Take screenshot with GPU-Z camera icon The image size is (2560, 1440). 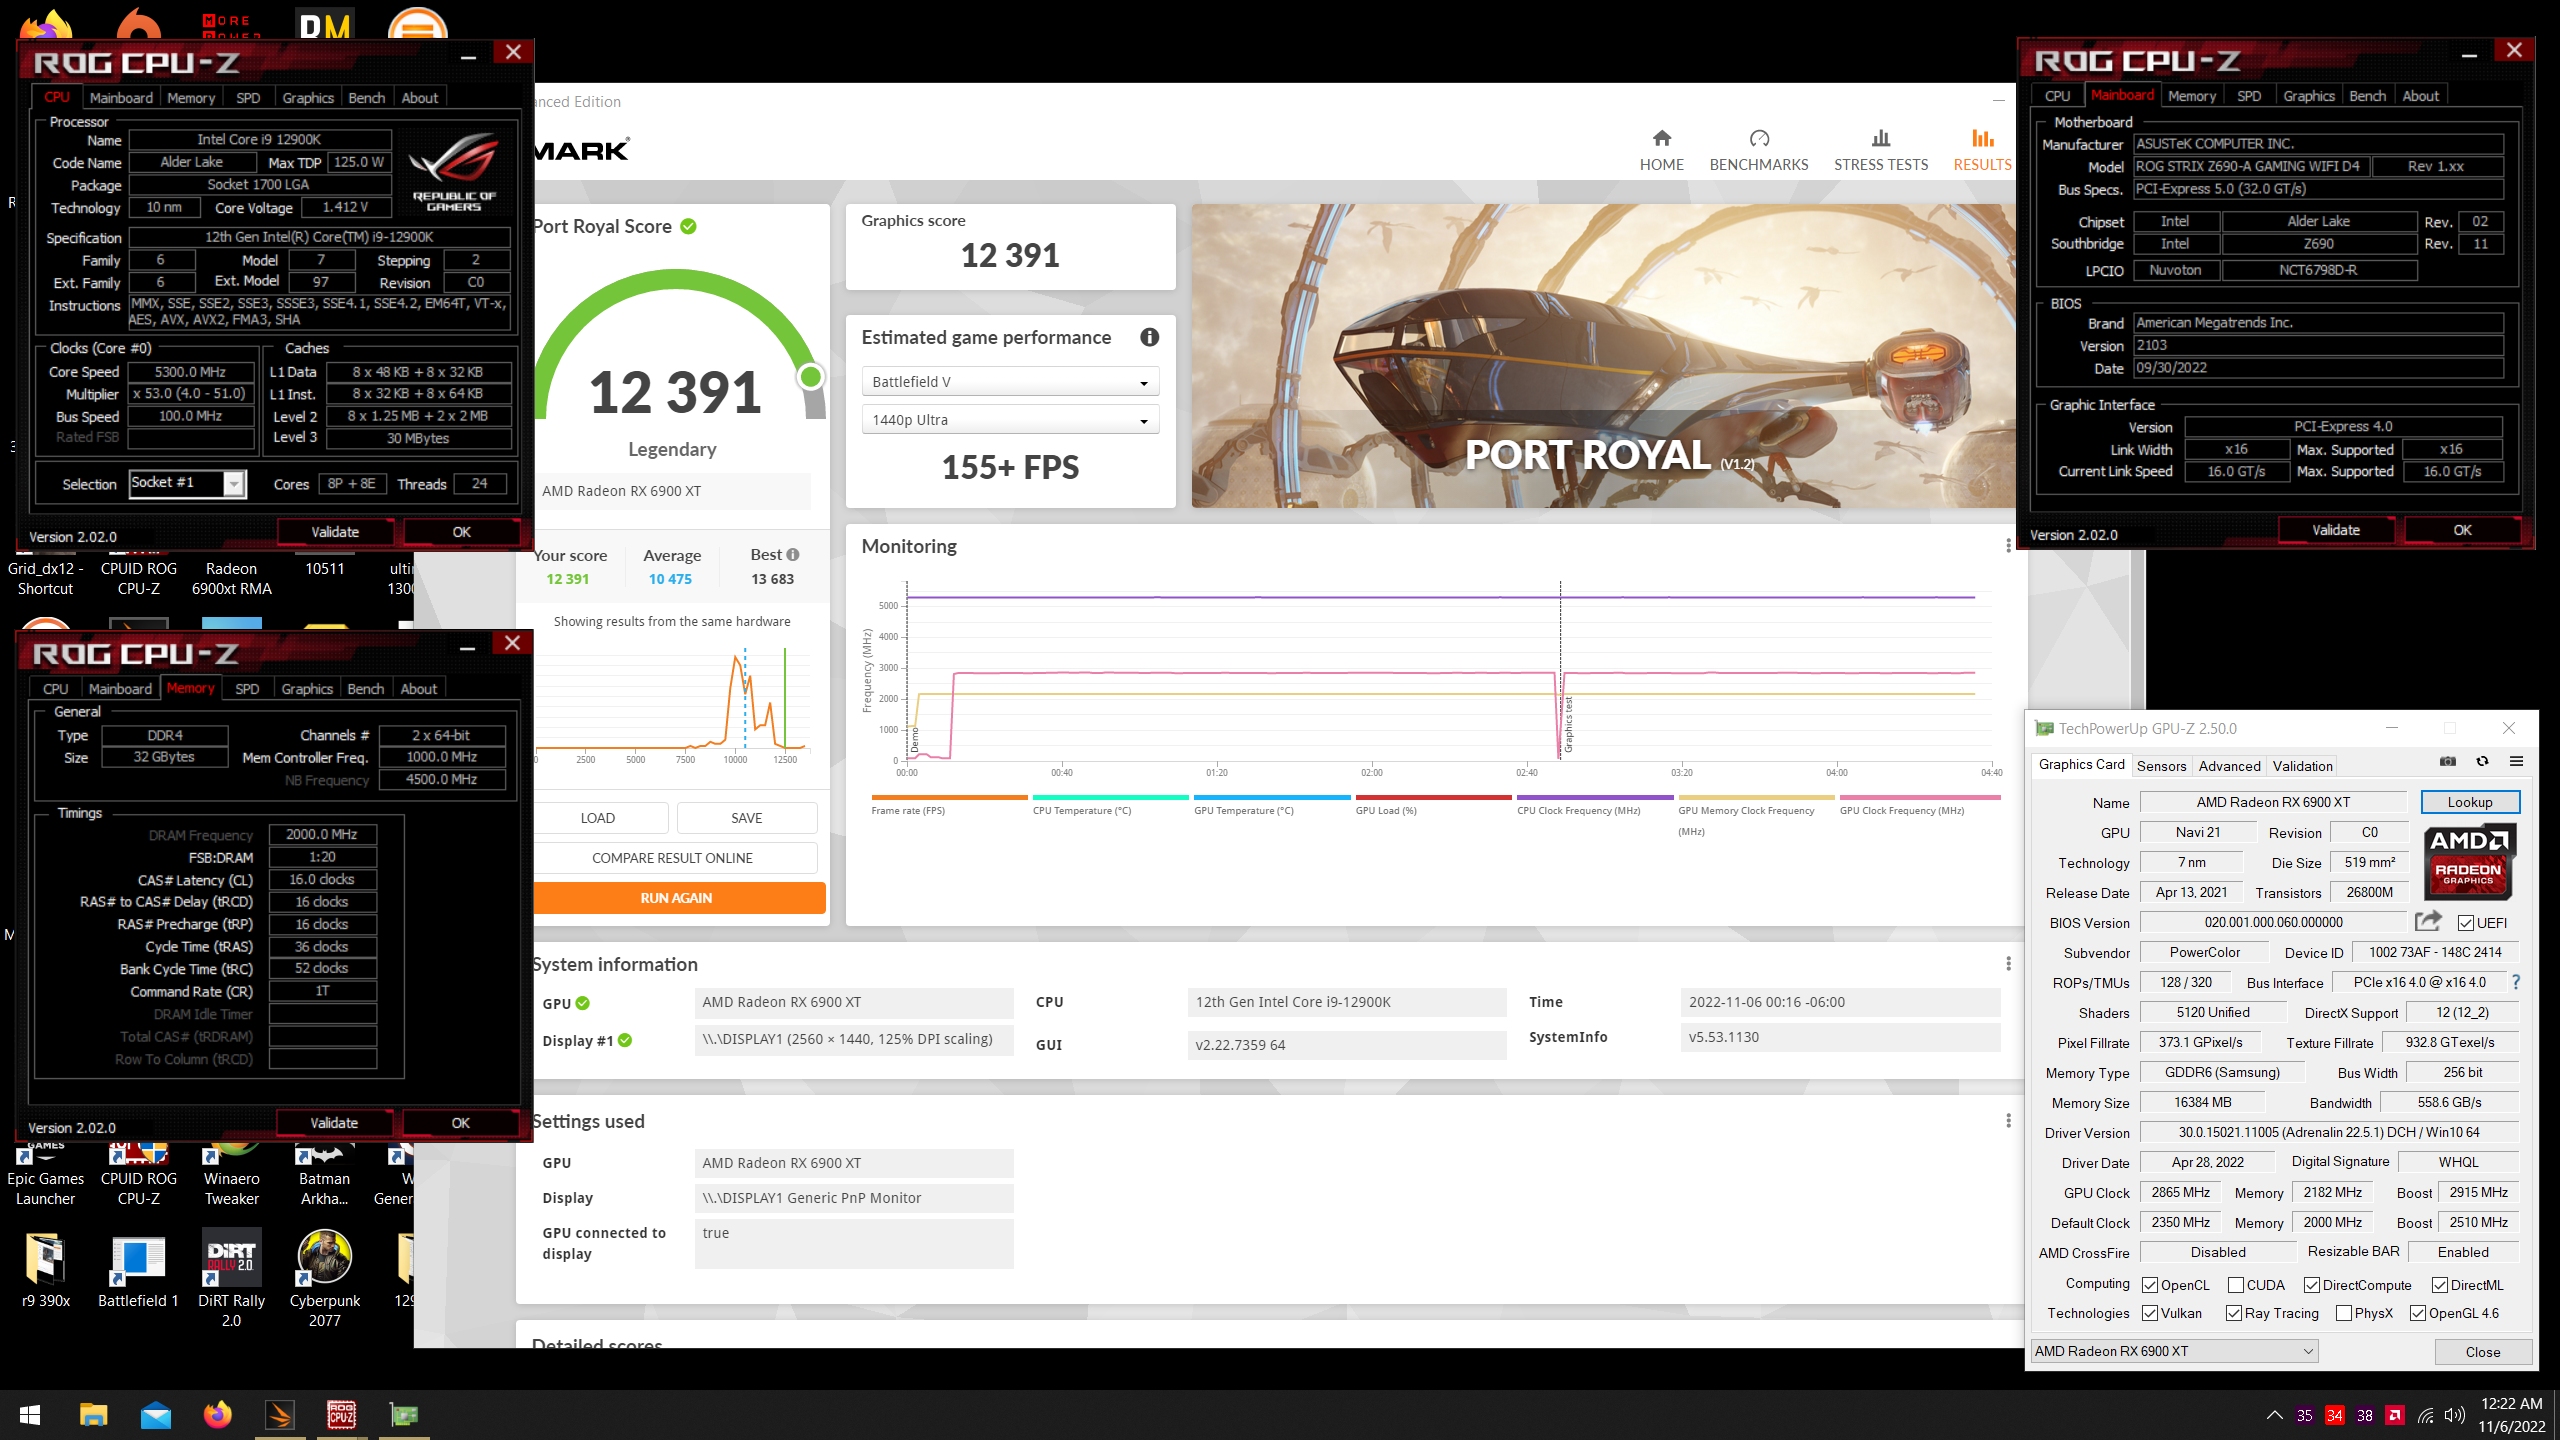pos(2447,762)
